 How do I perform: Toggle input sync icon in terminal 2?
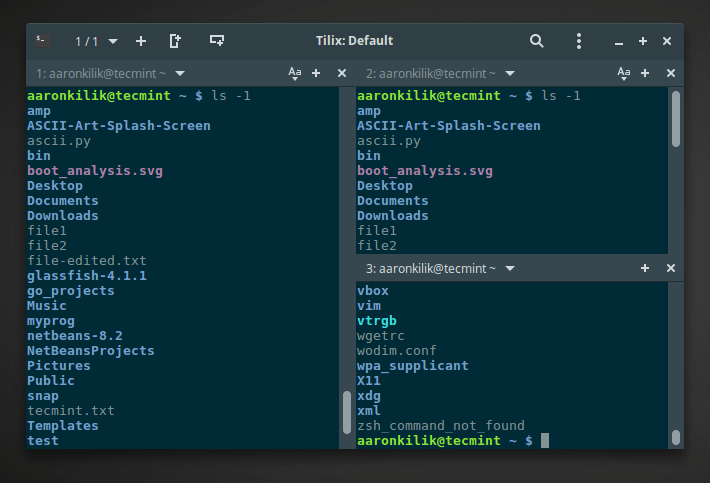(625, 73)
